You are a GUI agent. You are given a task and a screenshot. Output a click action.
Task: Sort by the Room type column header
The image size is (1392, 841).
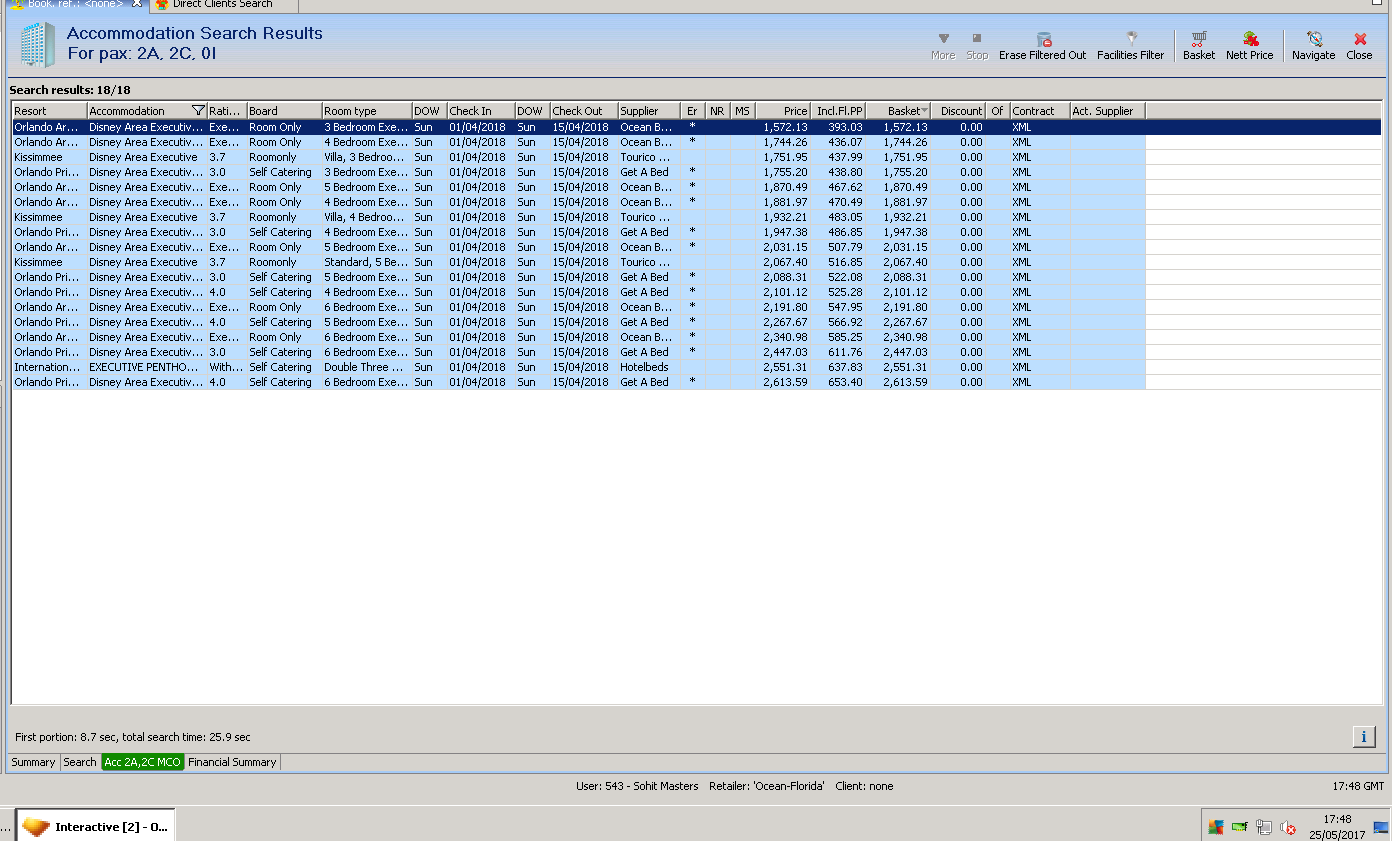tap(367, 111)
